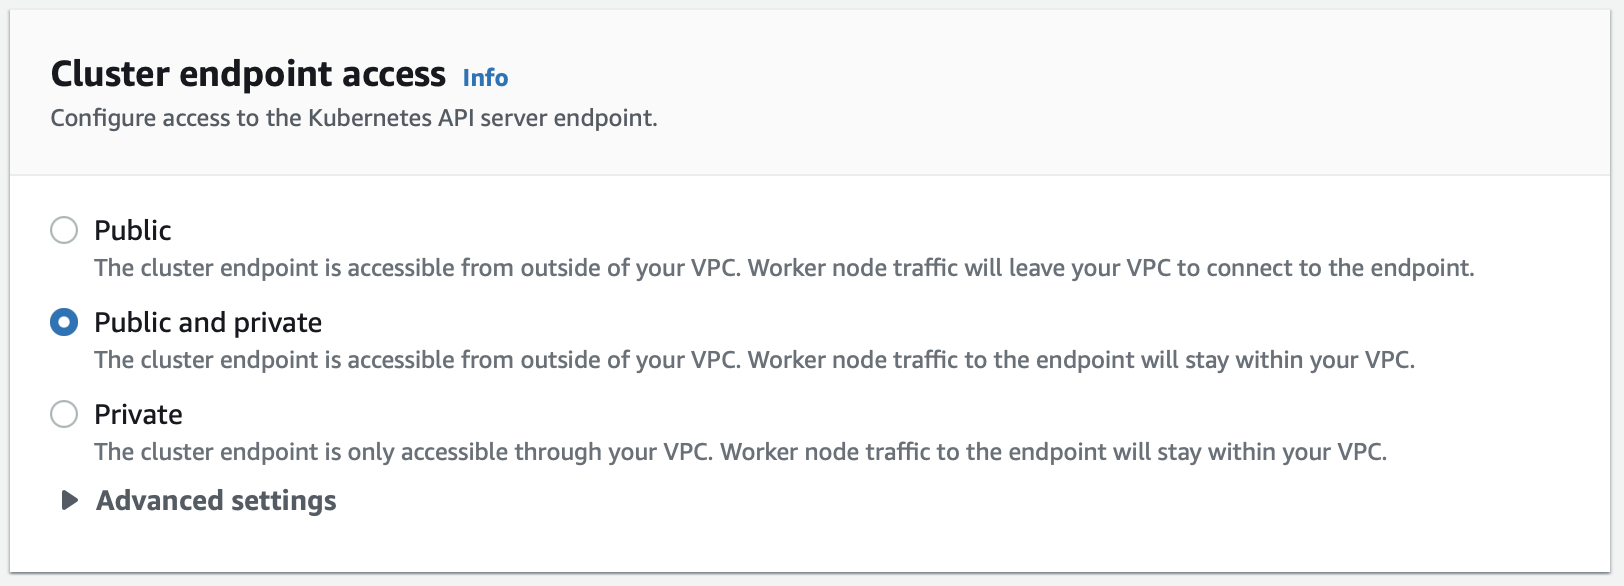Expand Advanced settings via the triangle arrow

point(69,500)
